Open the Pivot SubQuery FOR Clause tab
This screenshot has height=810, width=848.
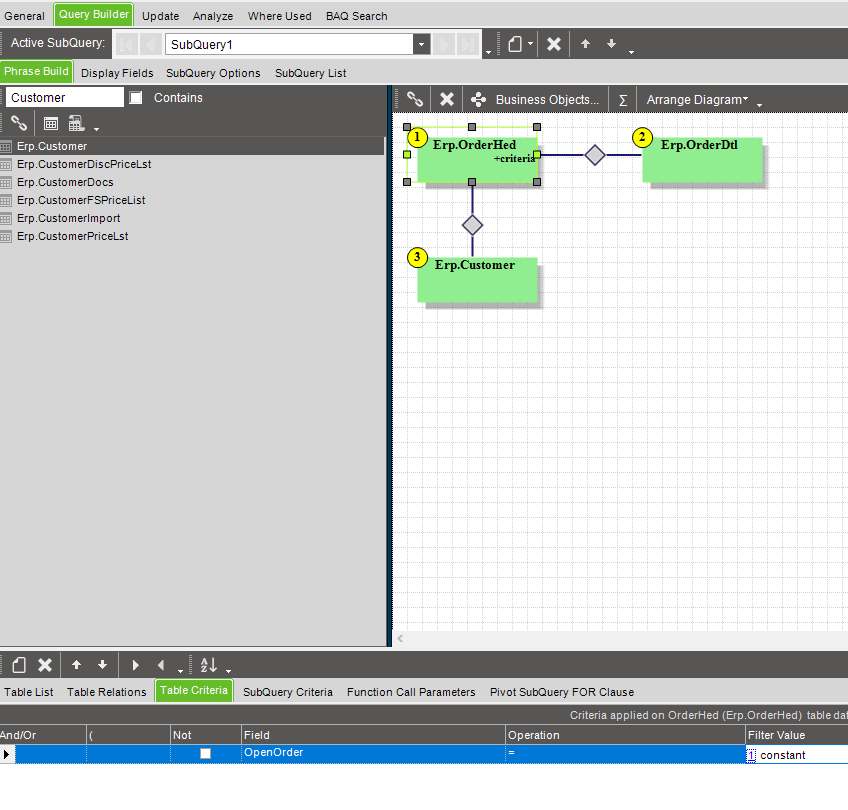point(562,692)
